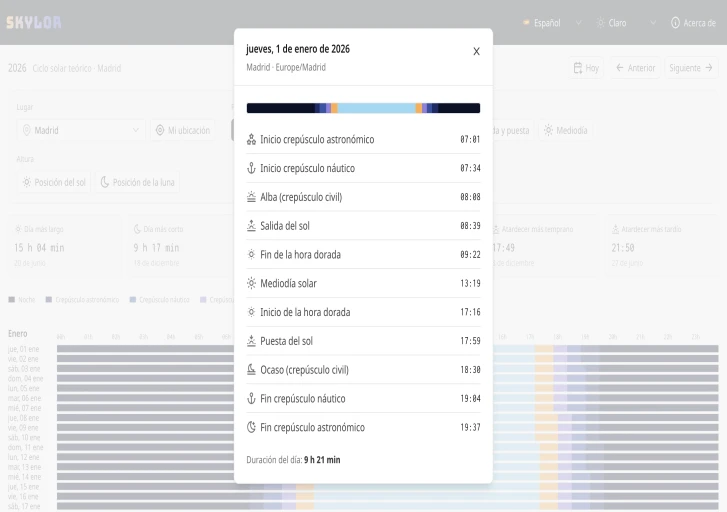
Task: Select the Salida del sol 08:39 row
Action: coord(363,226)
